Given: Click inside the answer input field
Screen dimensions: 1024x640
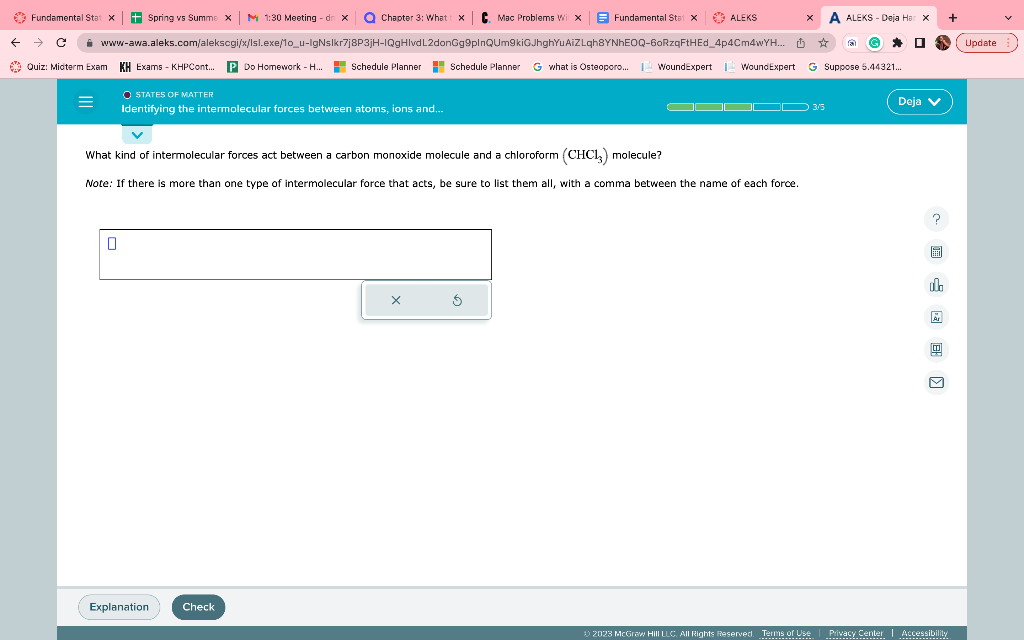Looking at the screenshot, I should tap(295, 254).
